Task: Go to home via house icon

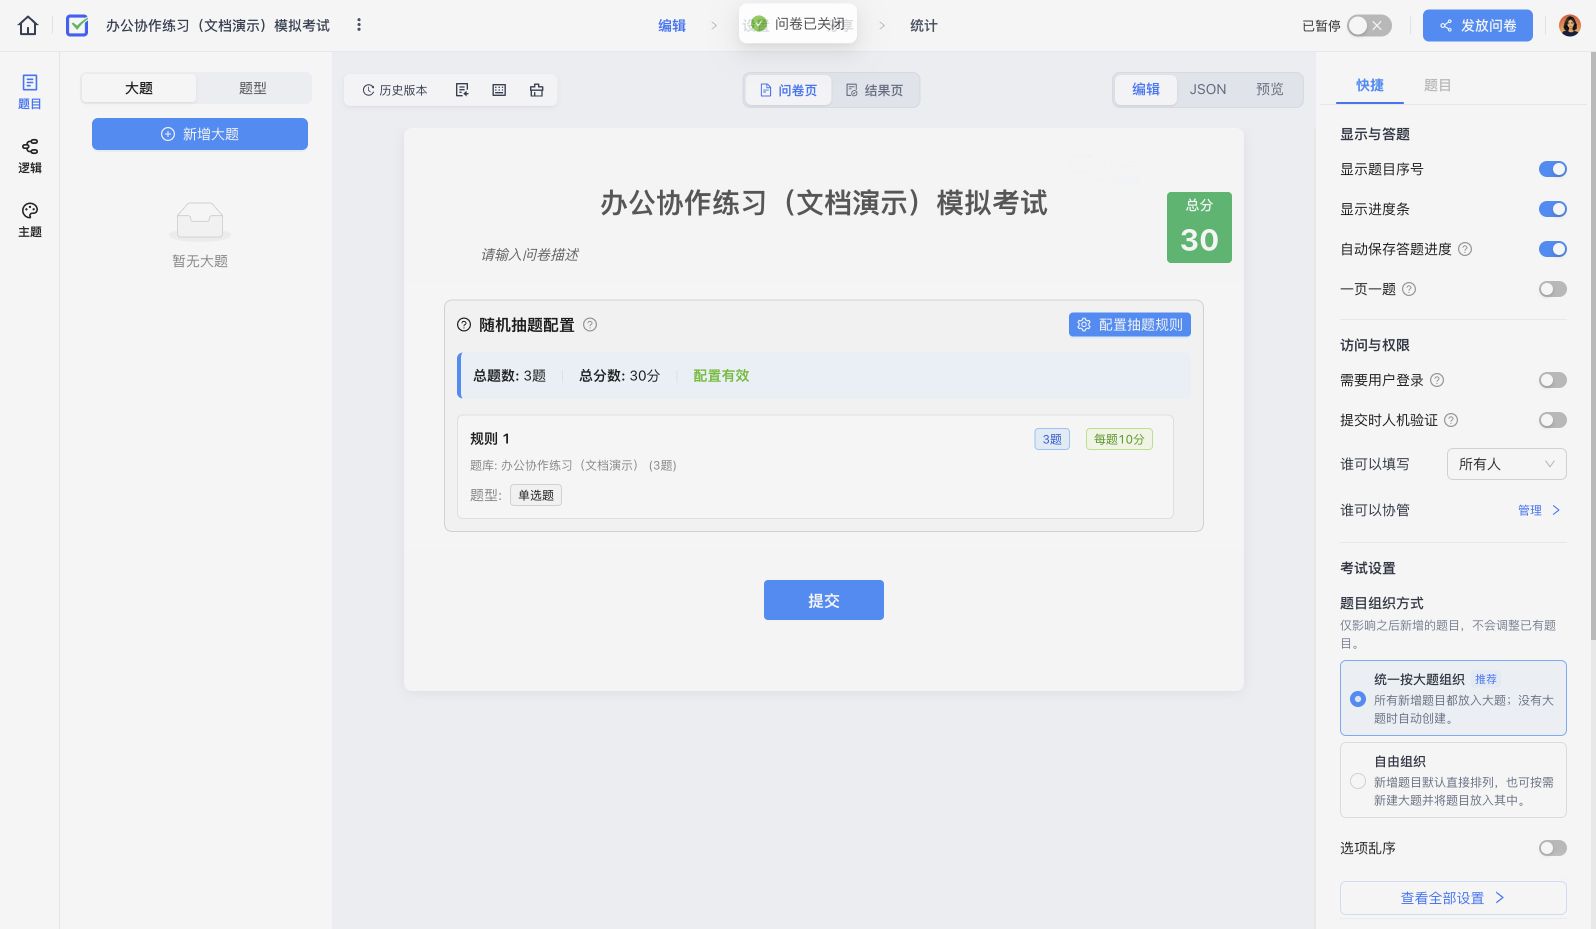Action: [28, 25]
